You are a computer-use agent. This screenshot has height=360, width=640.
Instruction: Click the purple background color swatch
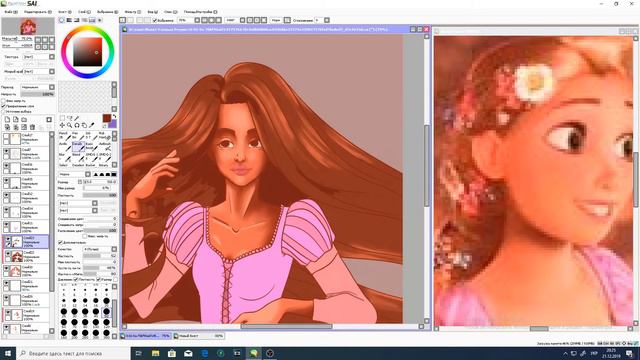(x=113, y=124)
